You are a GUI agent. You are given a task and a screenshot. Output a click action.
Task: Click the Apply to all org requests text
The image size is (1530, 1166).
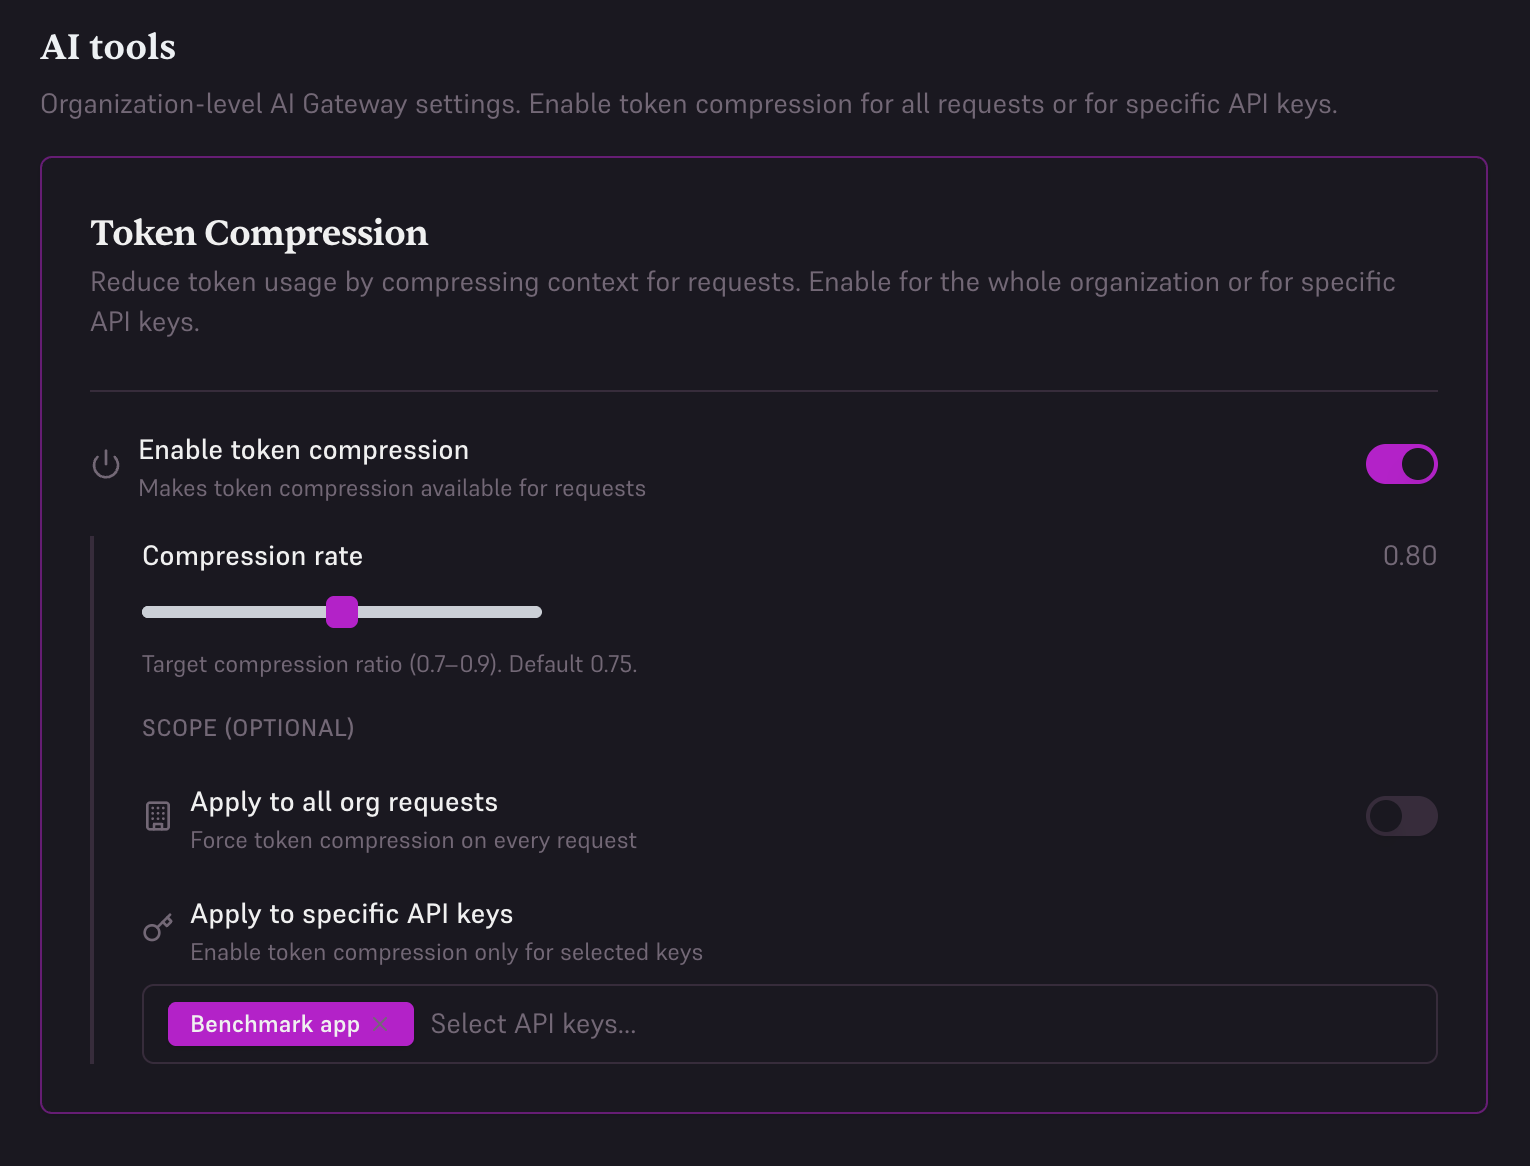point(344,801)
